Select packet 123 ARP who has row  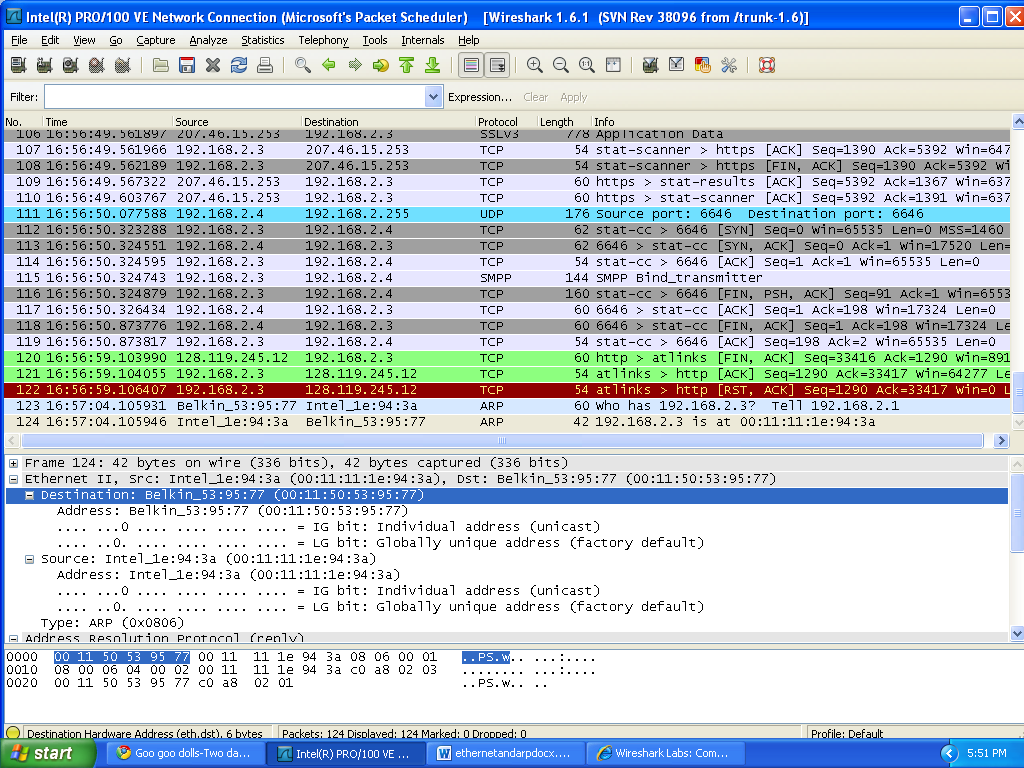(x=507, y=406)
